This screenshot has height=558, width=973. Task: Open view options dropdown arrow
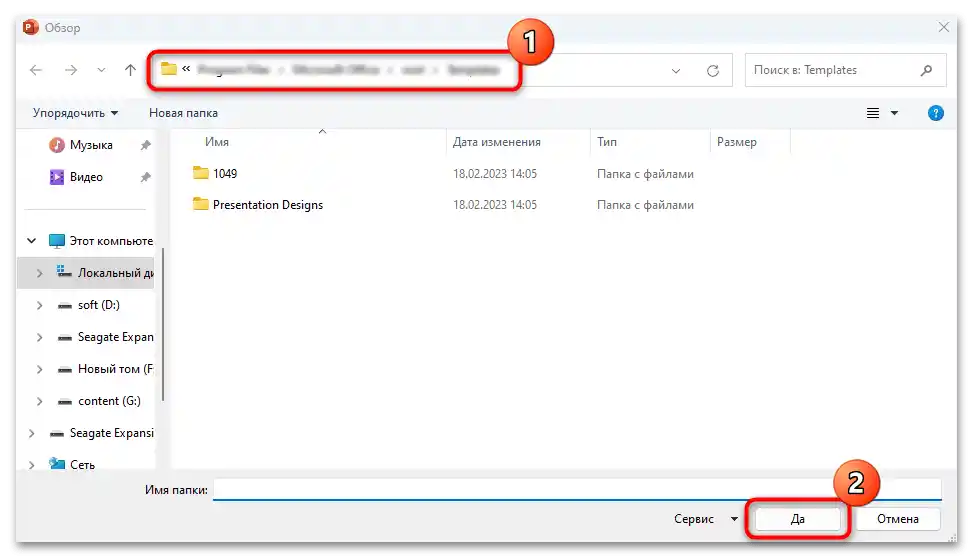[894, 113]
